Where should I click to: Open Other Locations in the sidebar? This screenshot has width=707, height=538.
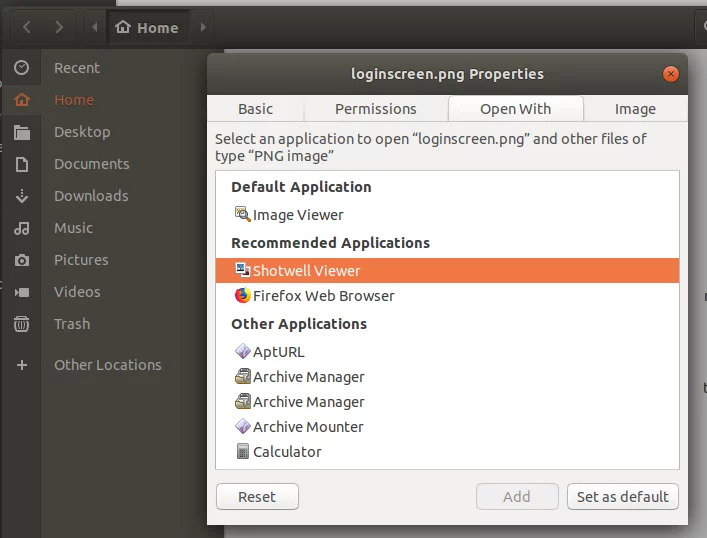tap(107, 365)
